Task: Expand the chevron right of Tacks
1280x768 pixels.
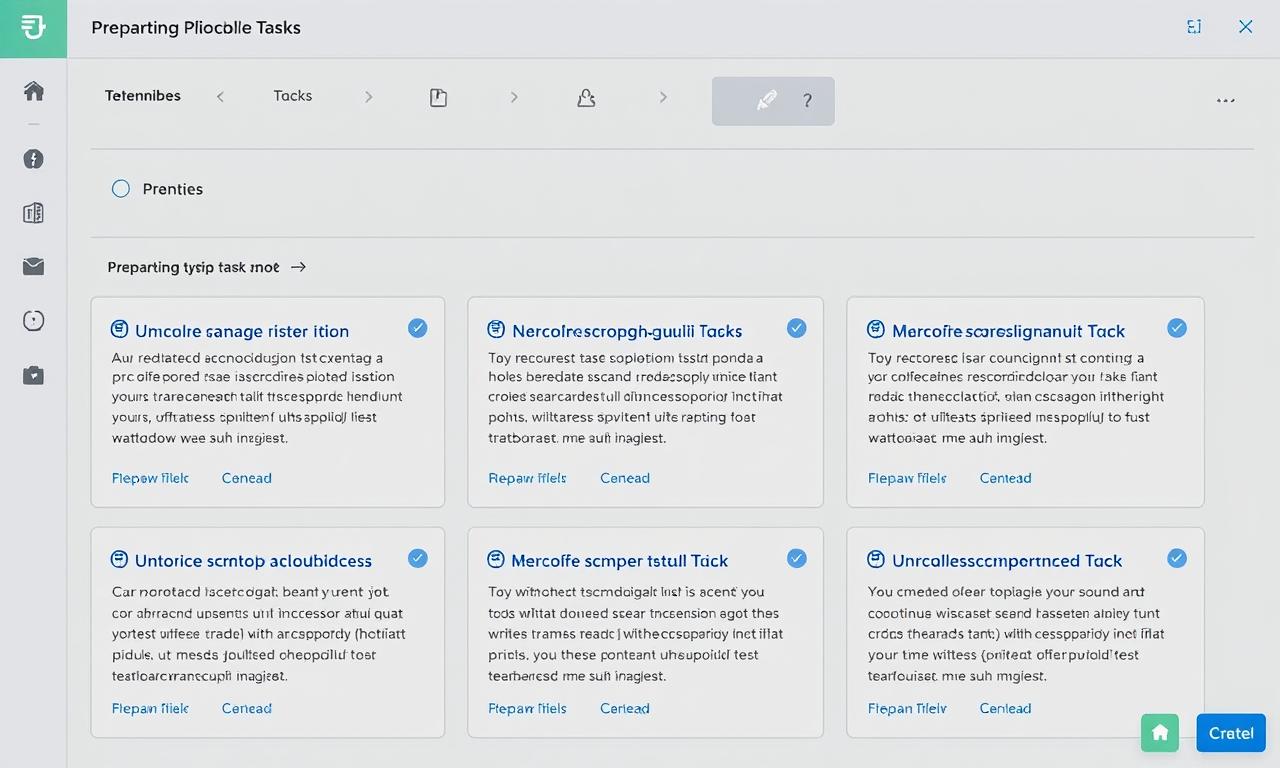Action: tap(368, 97)
